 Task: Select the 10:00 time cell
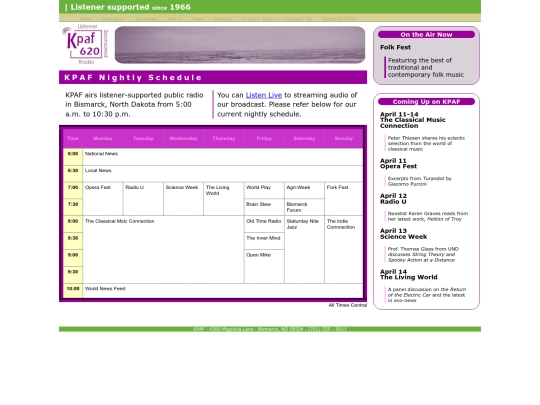[73, 291]
